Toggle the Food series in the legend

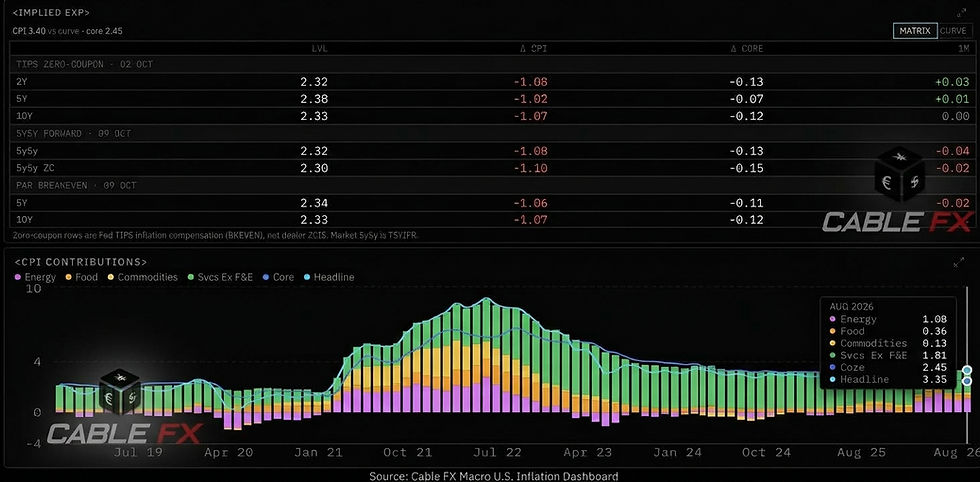81,277
